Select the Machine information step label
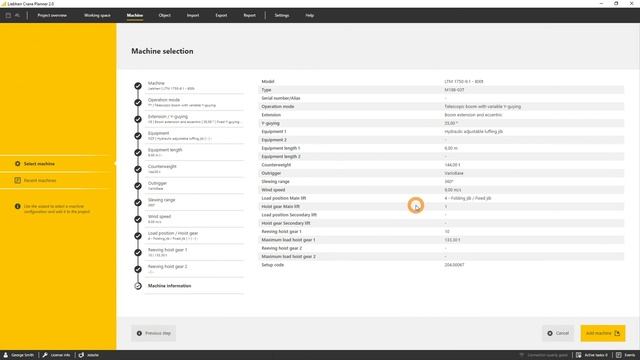Viewport: 640px width, 360px height. [x=169, y=286]
